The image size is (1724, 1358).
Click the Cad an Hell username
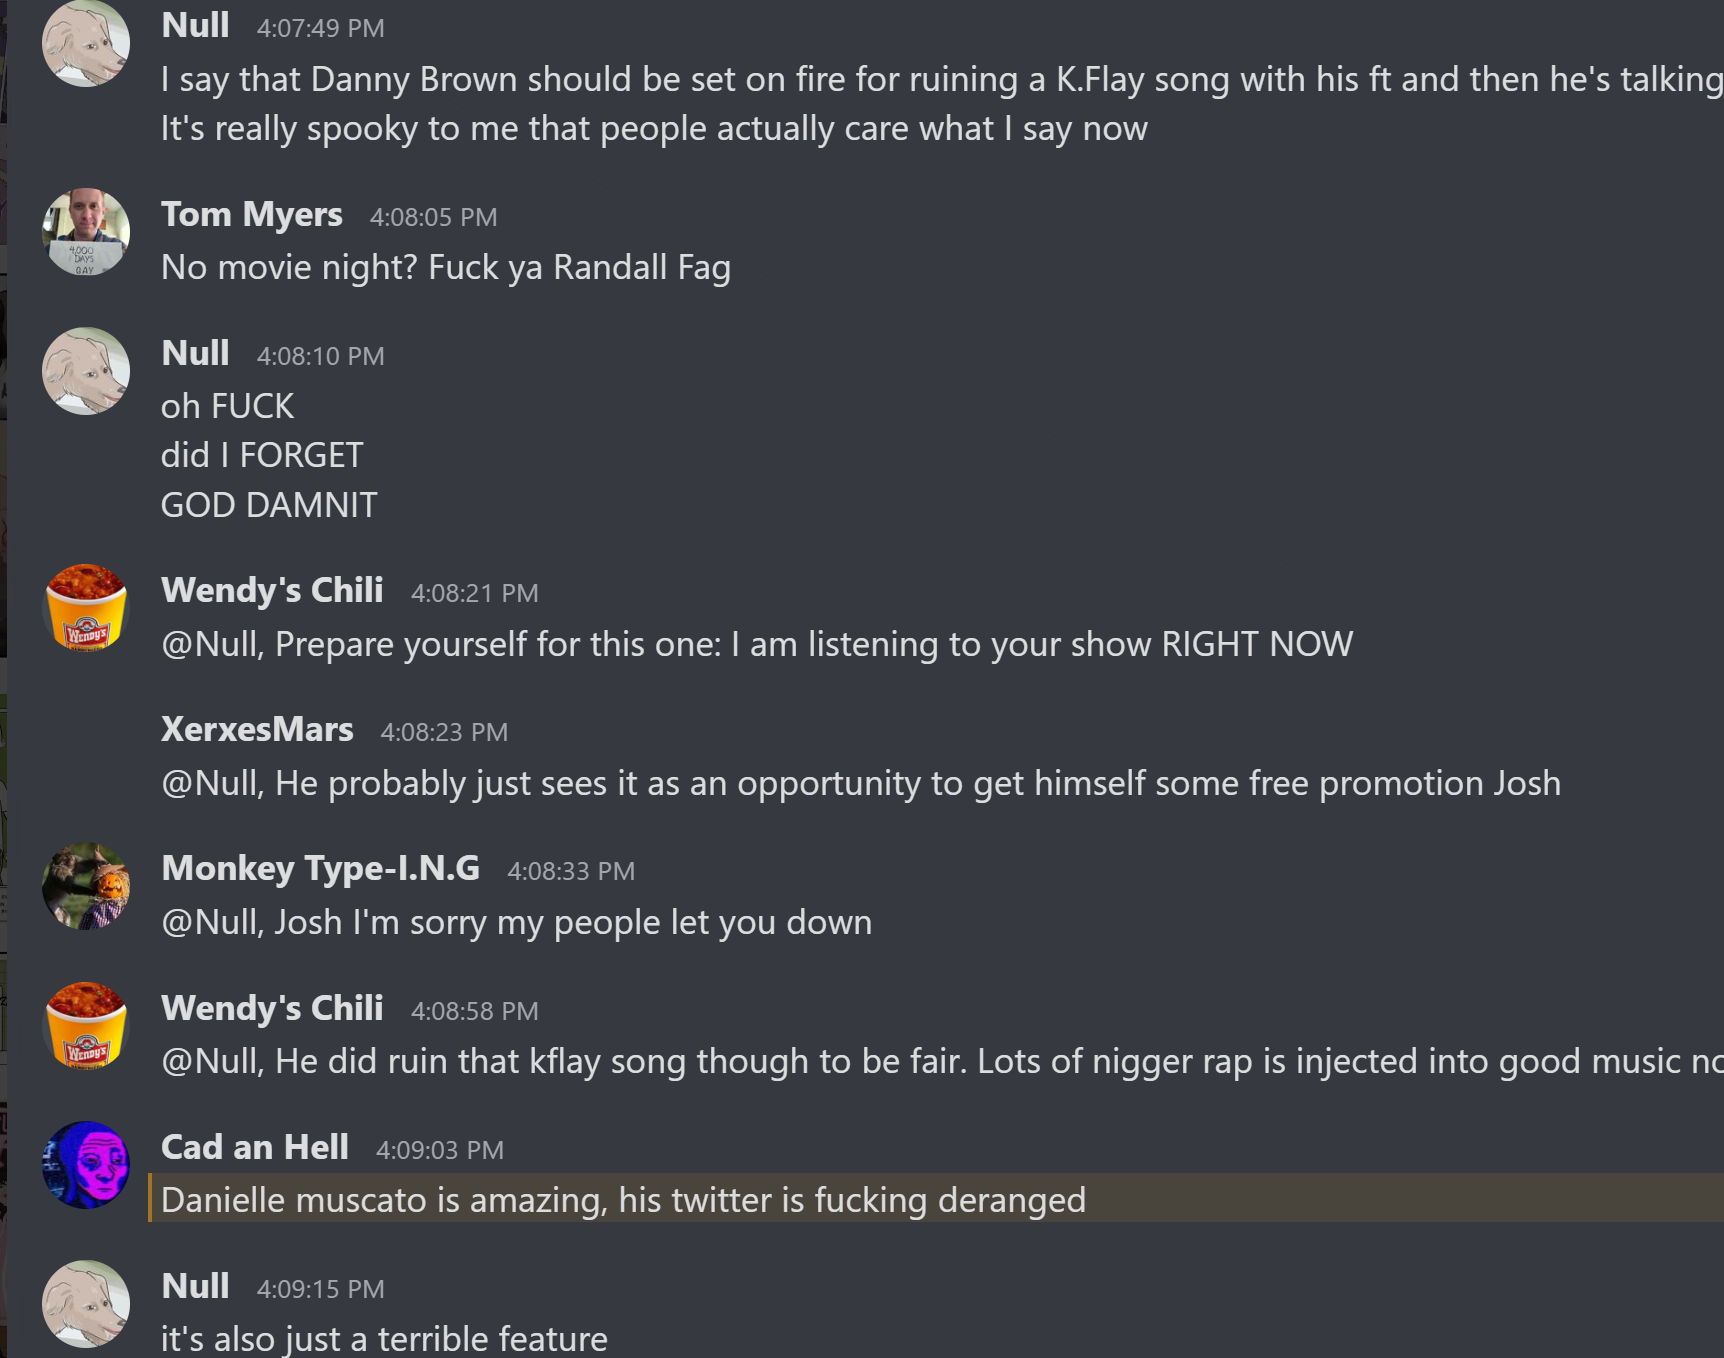255,1148
